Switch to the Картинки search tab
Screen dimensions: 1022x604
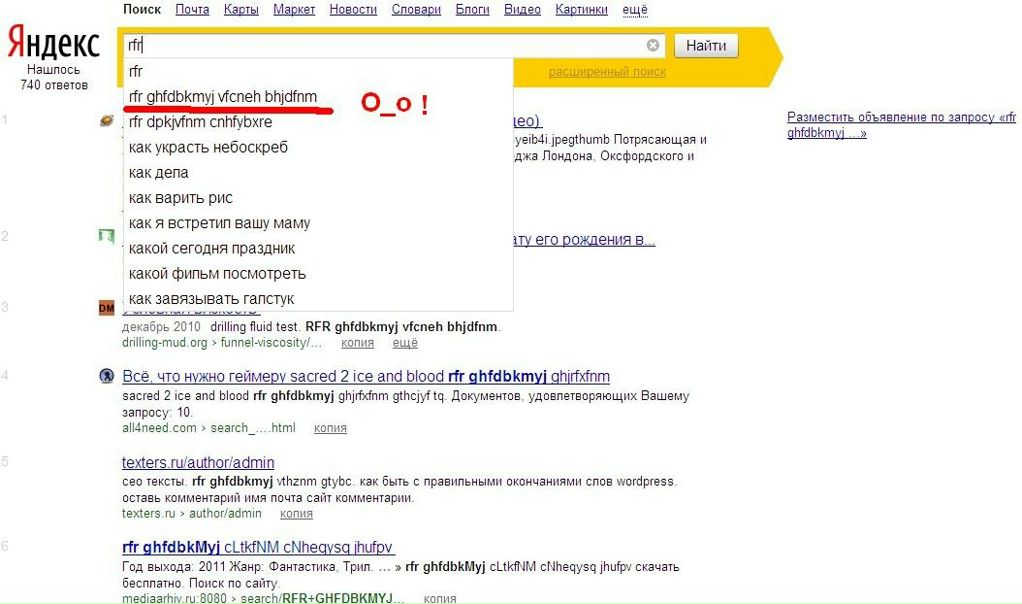pos(582,10)
